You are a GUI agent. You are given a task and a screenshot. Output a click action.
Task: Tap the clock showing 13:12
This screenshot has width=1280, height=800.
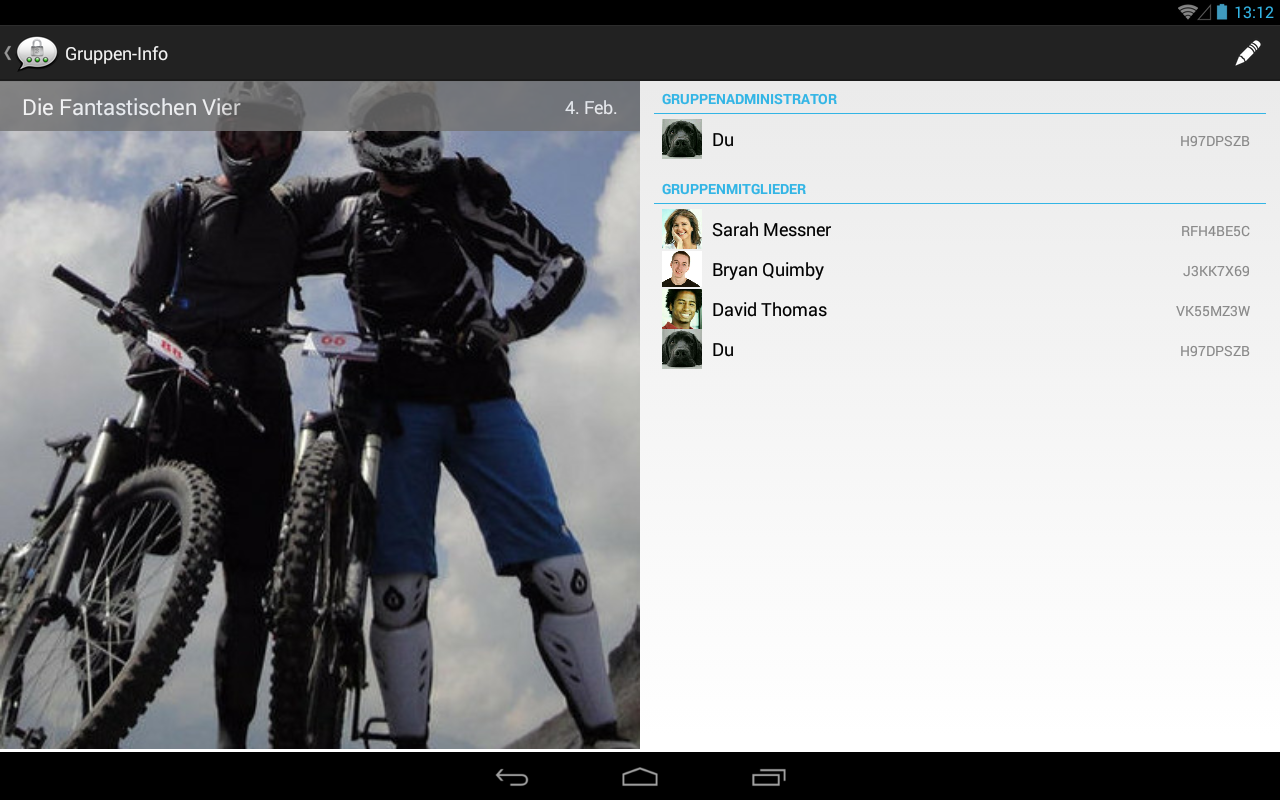pos(1254,12)
